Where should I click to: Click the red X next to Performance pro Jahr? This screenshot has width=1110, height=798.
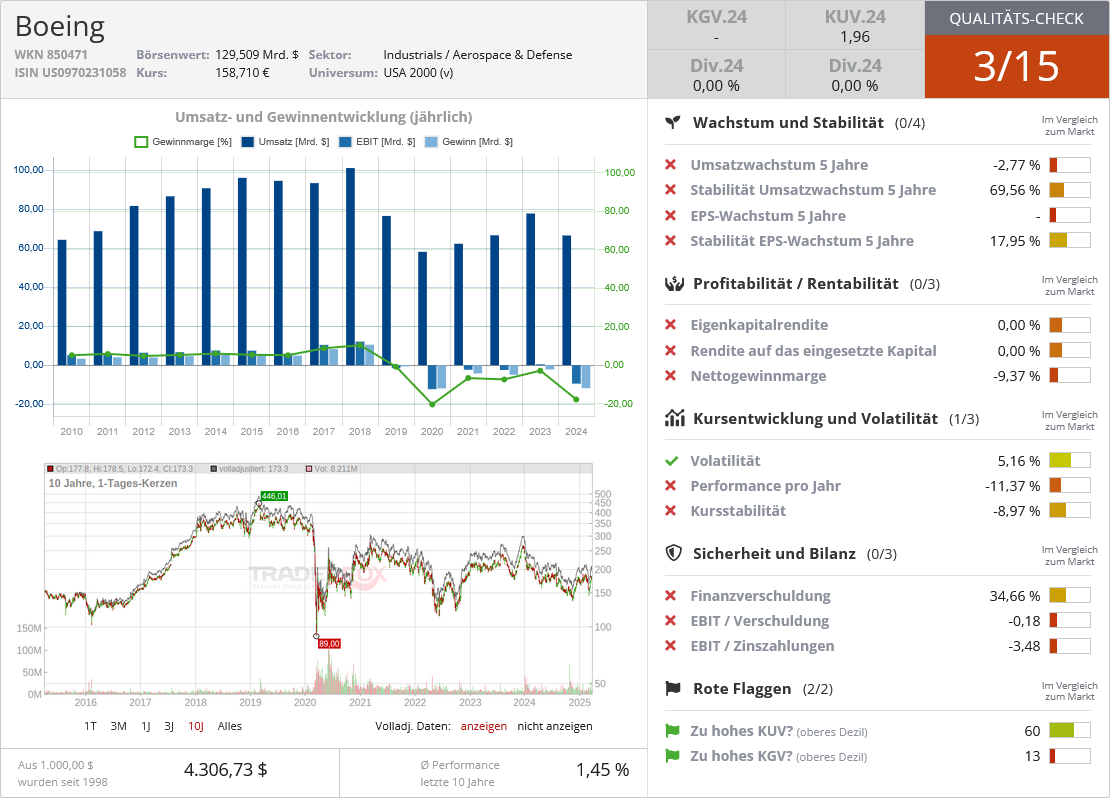coord(670,486)
